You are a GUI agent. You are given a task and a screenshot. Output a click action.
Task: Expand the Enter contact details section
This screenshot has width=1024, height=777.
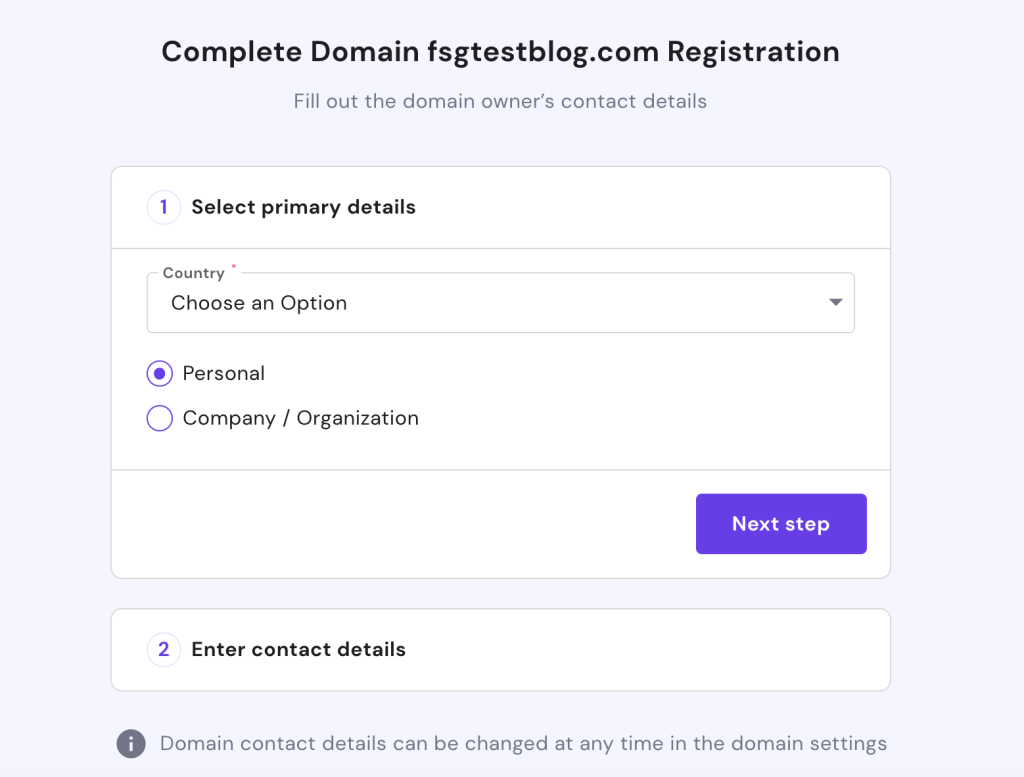[x=501, y=650]
